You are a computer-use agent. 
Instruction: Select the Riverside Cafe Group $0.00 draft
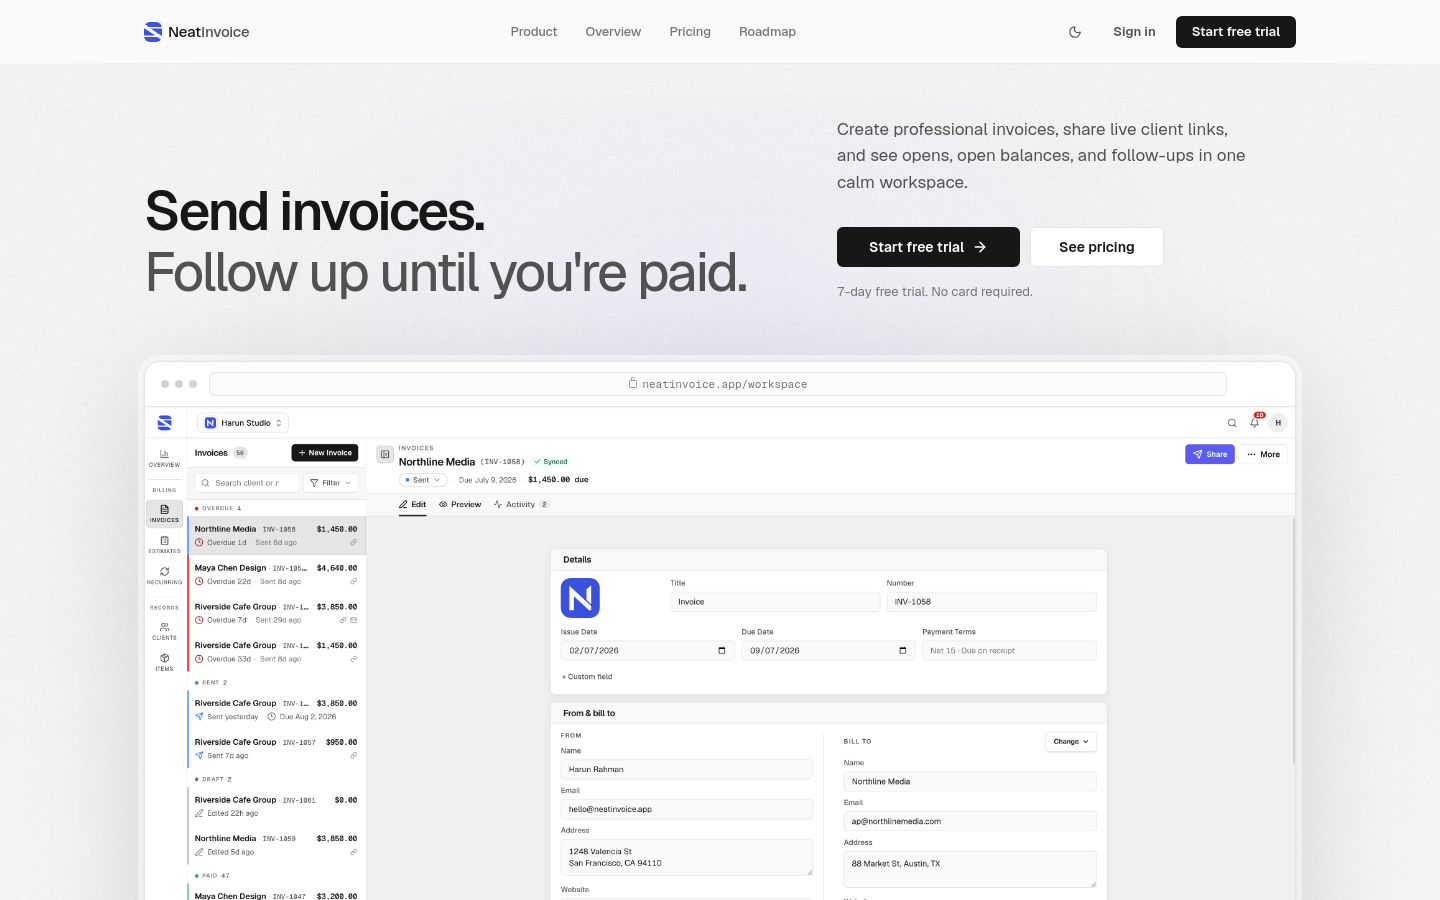[276, 807]
